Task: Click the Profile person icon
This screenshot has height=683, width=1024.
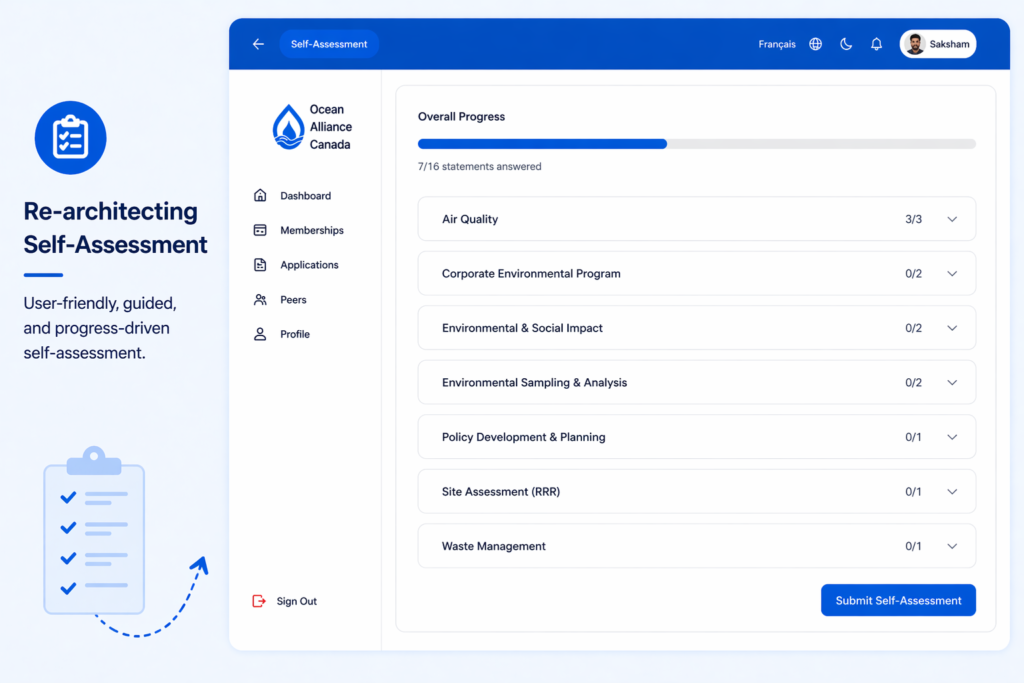Action: (260, 334)
